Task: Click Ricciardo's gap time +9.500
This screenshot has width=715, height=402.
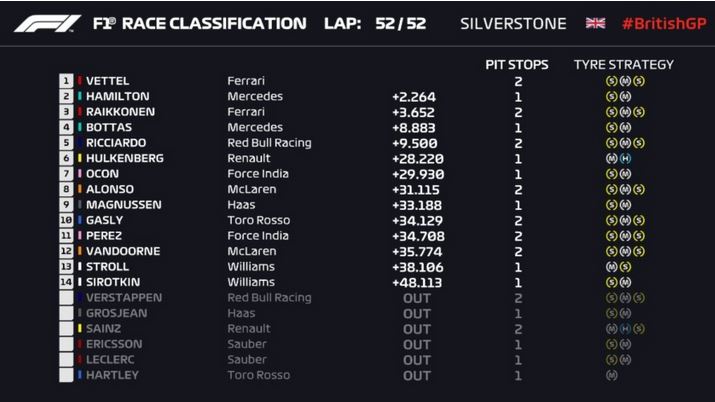Action: 414,143
